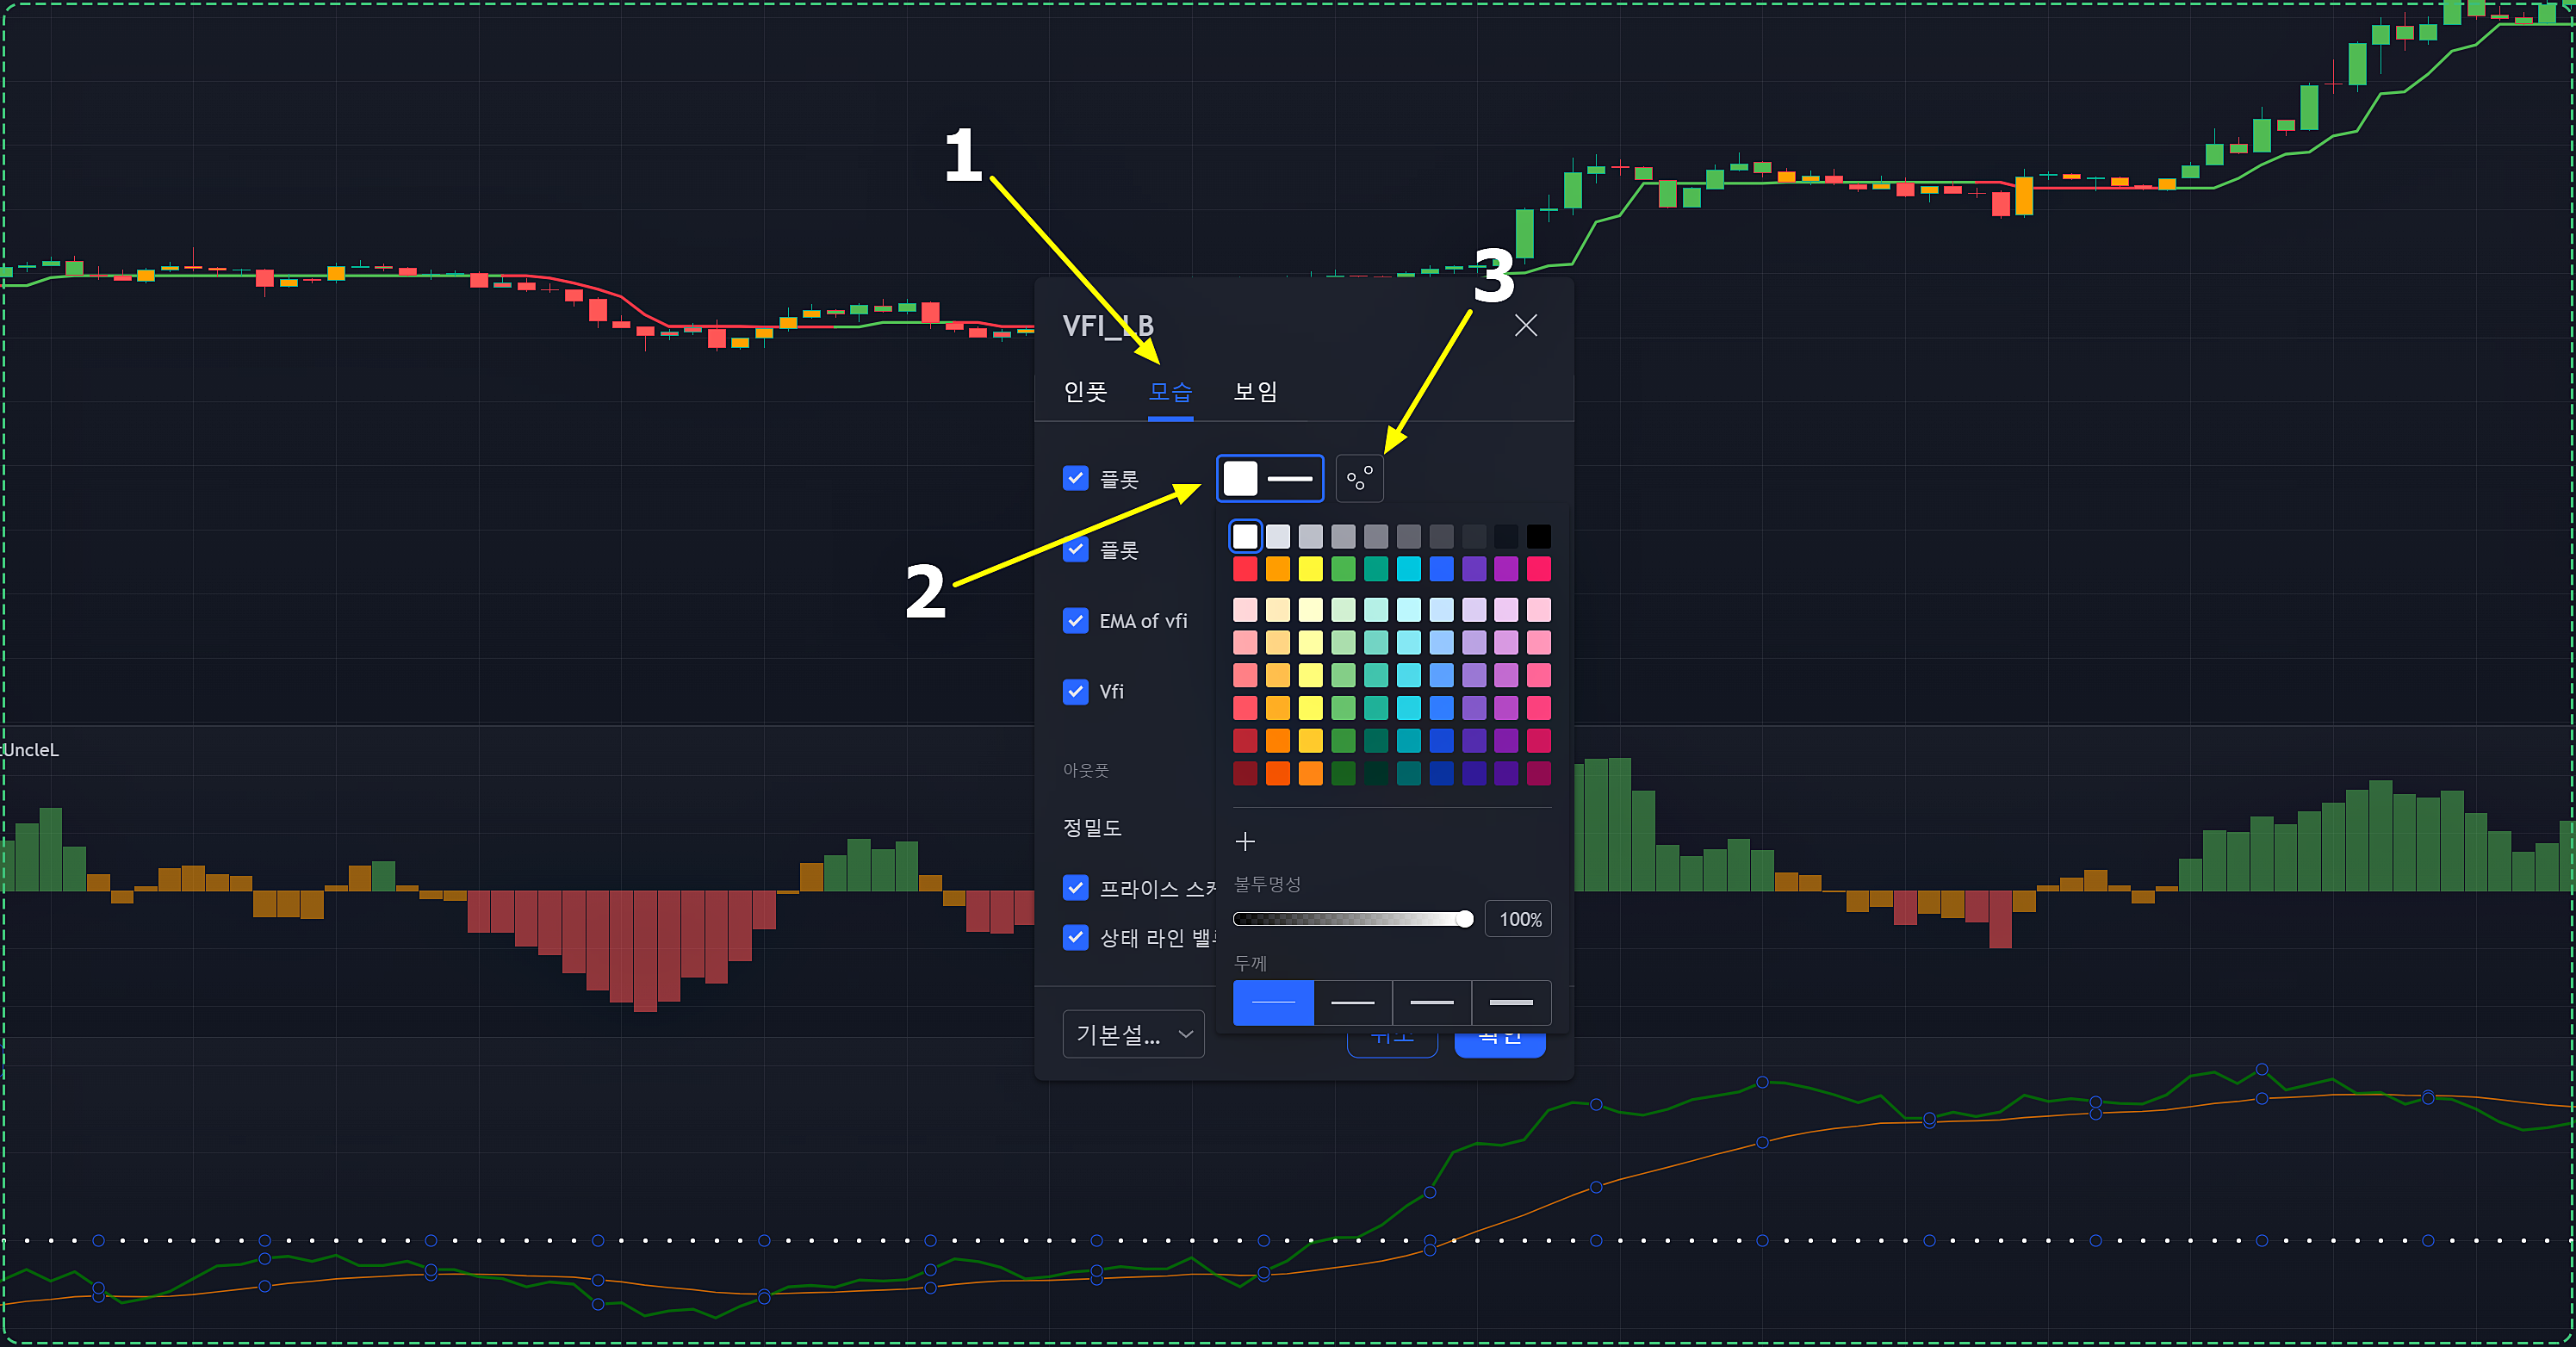Click the plus icon to add custom color
2576x1347 pixels.
(1245, 842)
